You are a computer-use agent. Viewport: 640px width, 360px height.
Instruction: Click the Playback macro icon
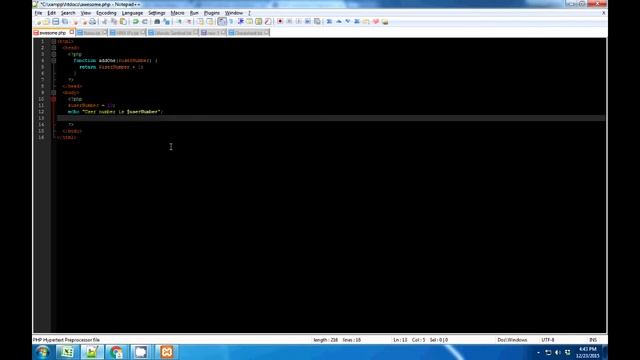pyautogui.click(x=298, y=22)
